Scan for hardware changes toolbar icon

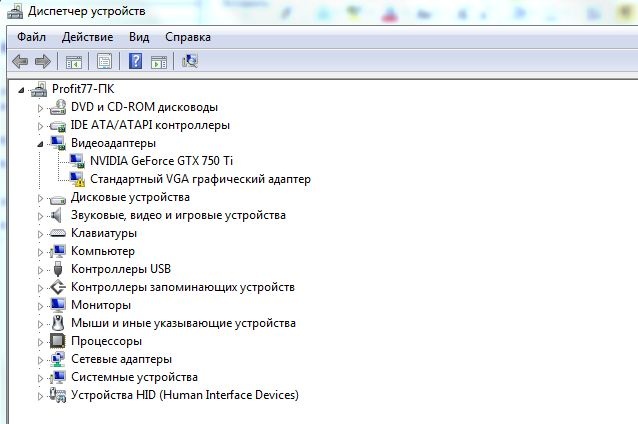pos(190,62)
